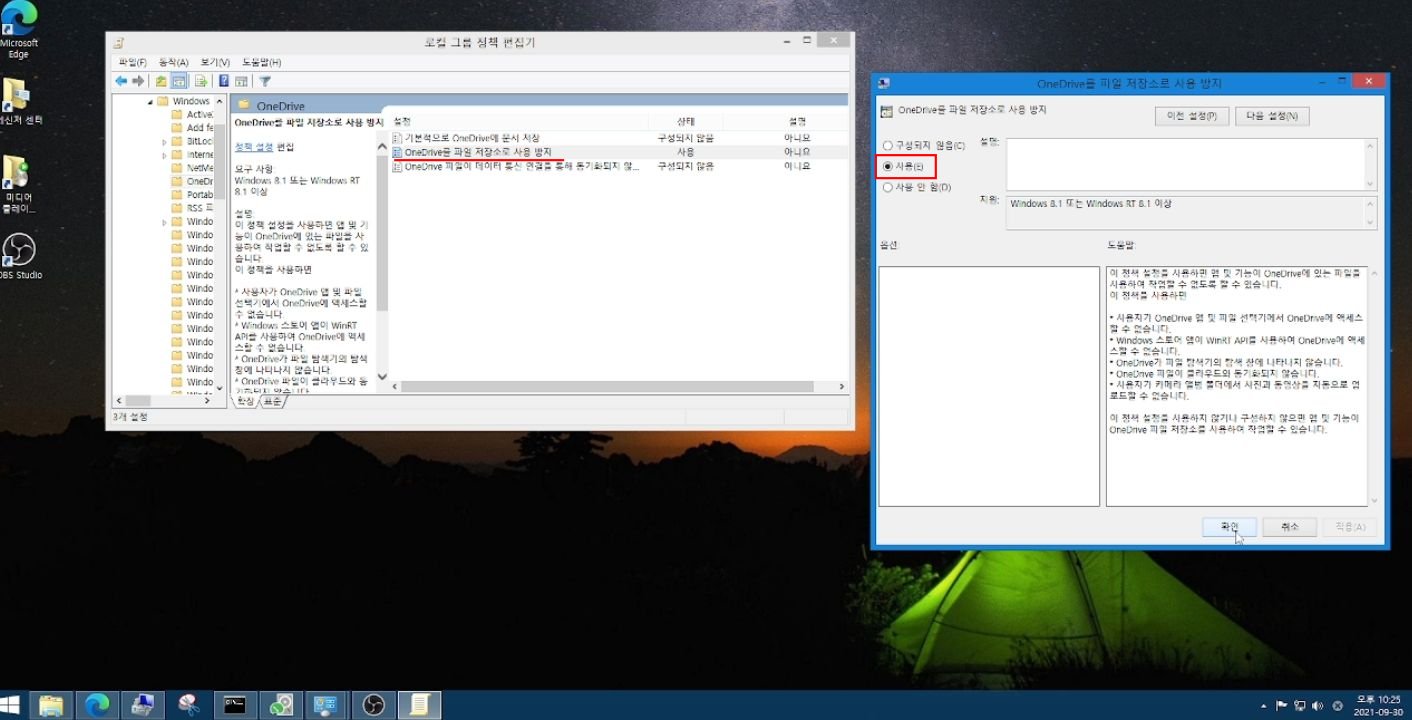The image size is (1412, 720).
Task: Open File Explorer from the taskbar
Action: coord(51,705)
